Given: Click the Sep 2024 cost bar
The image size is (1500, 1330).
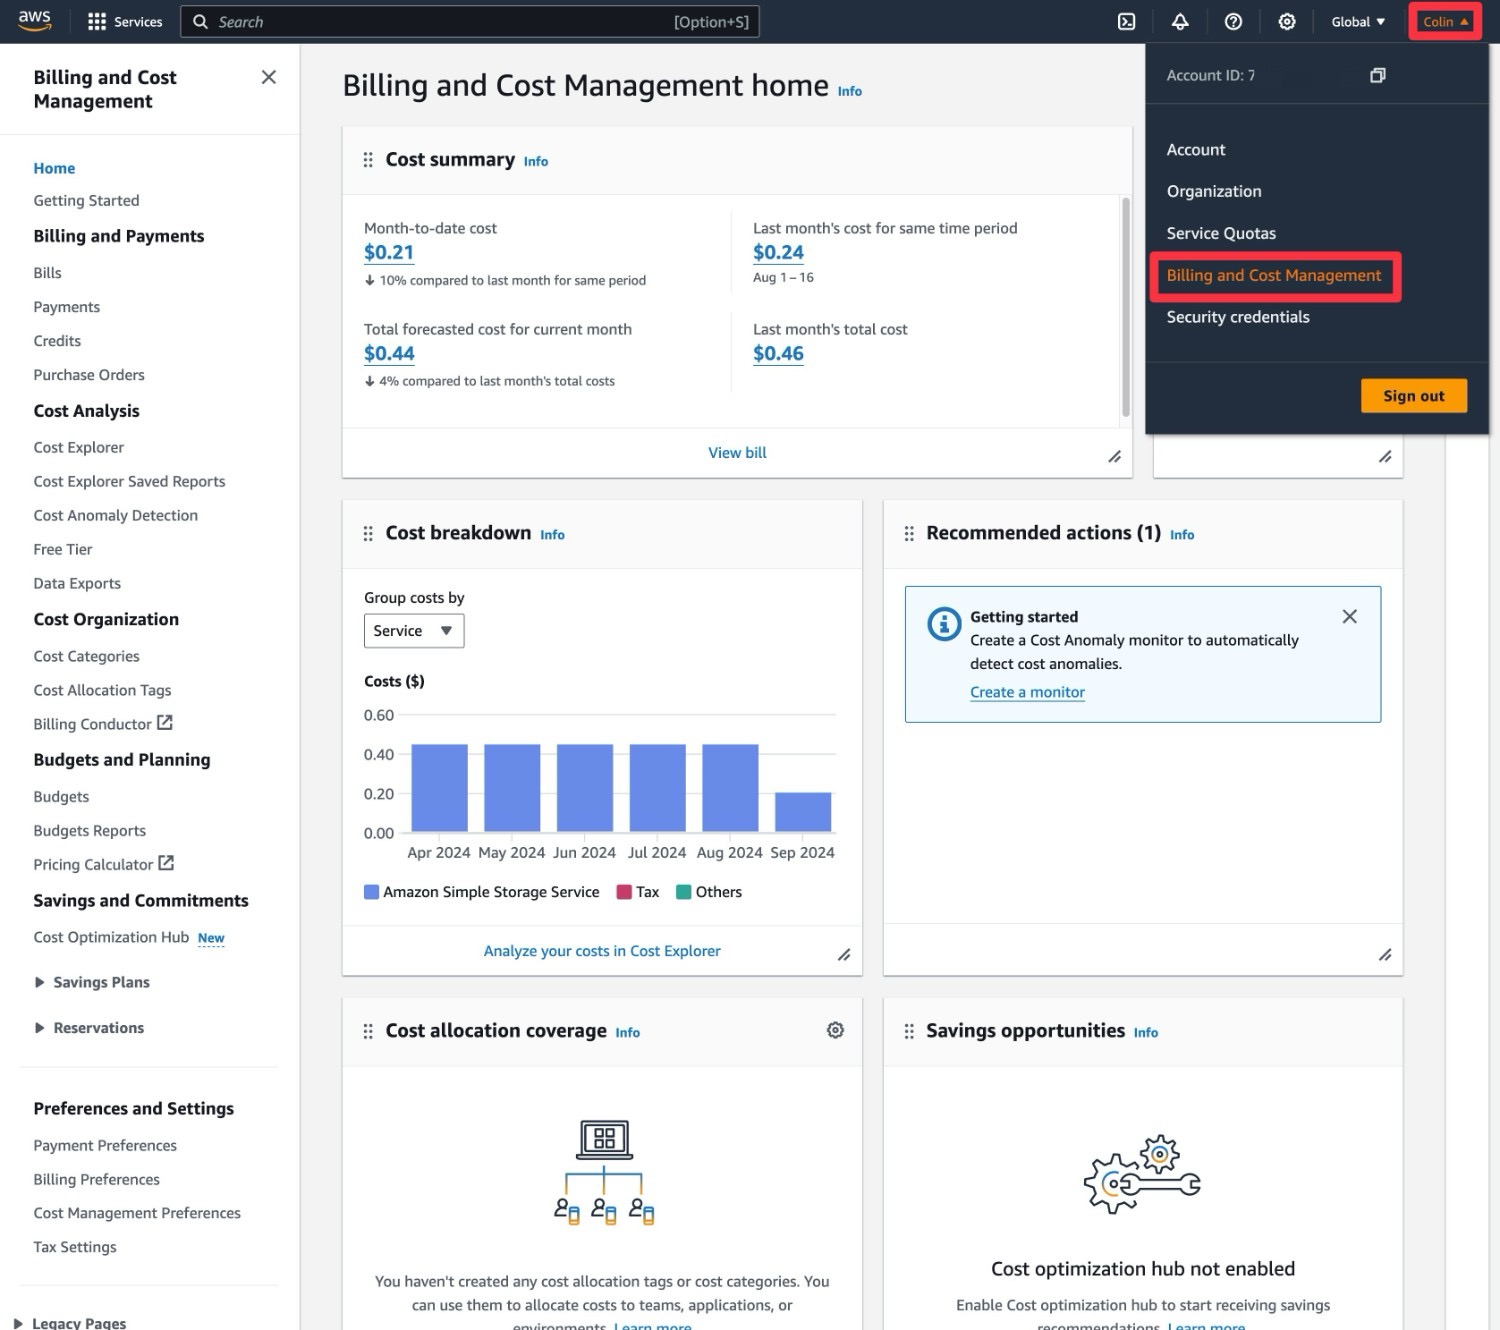Looking at the screenshot, I should coord(803,812).
